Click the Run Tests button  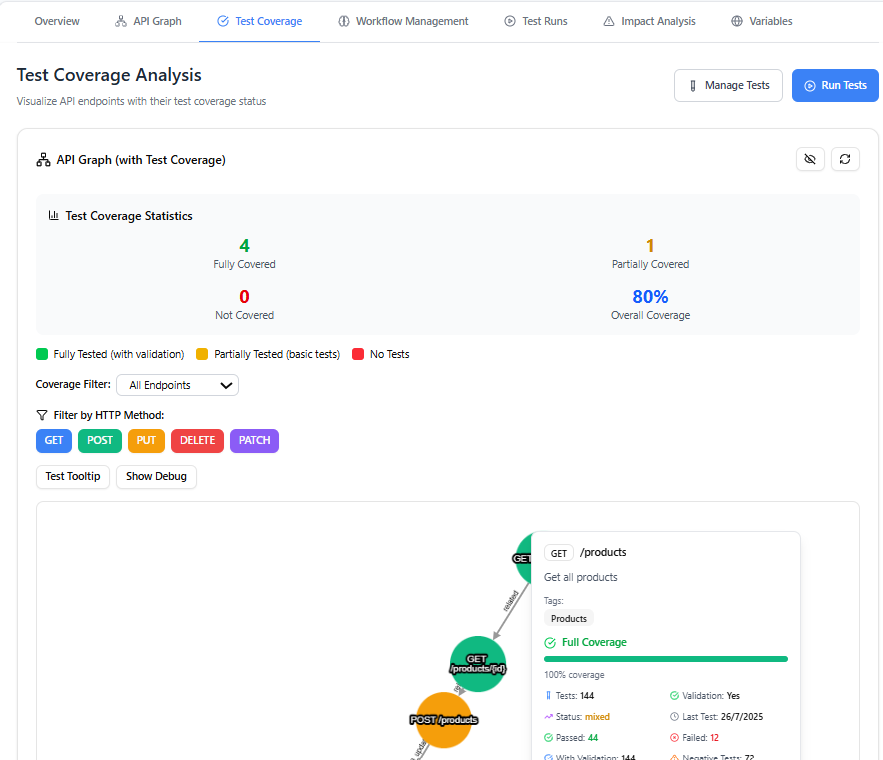pyautogui.click(x=835, y=85)
